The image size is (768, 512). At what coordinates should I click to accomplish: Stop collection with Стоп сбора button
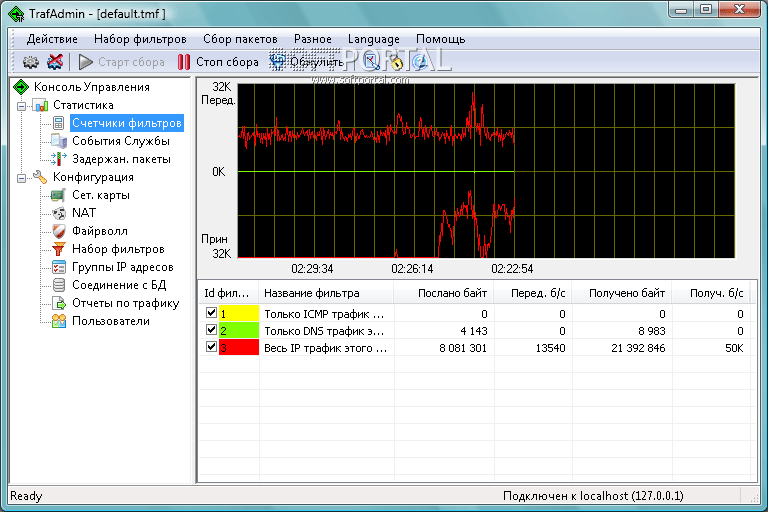click(218, 62)
